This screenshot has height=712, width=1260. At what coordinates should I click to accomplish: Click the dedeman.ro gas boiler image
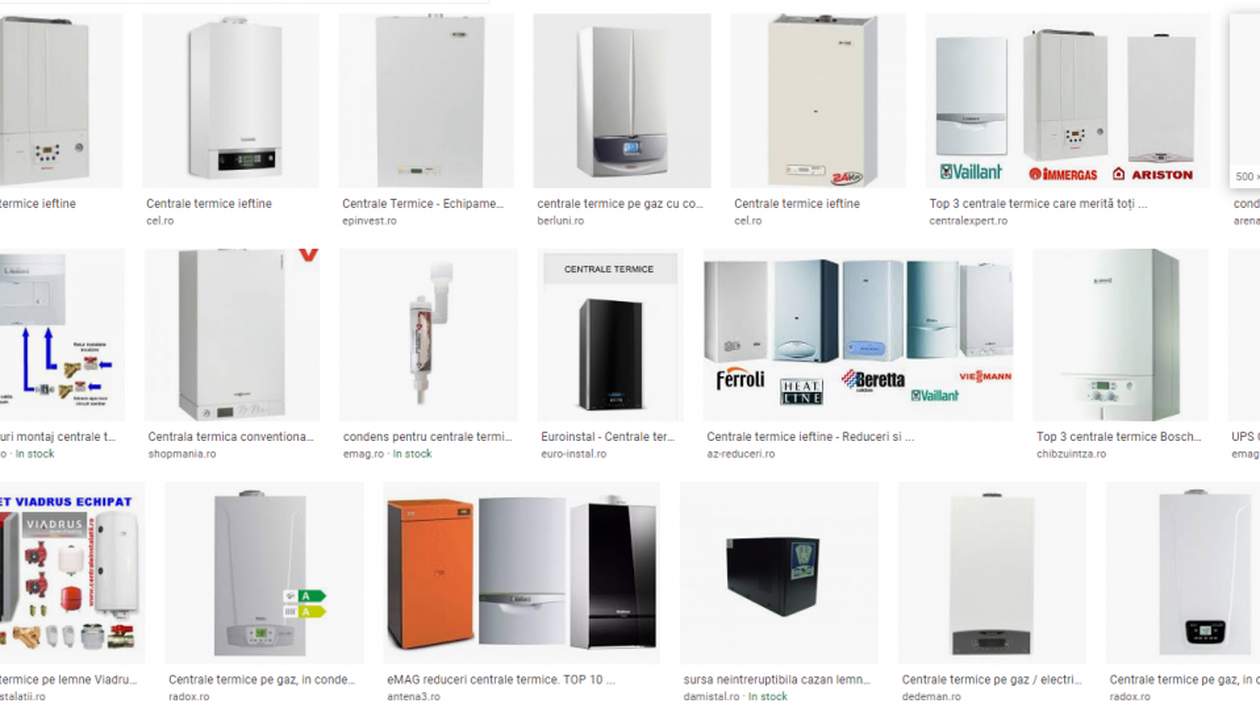(x=992, y=573)
